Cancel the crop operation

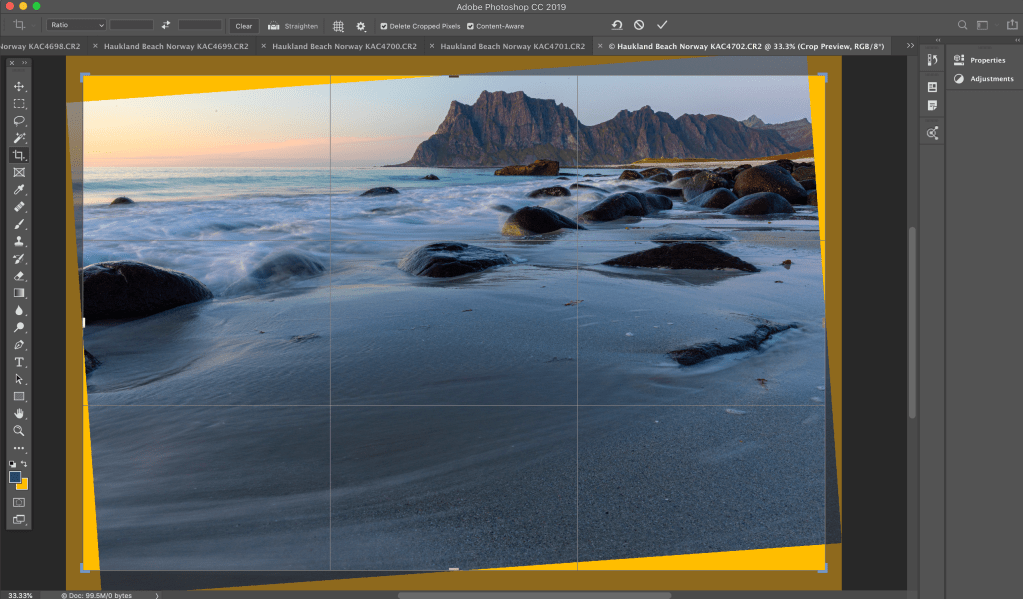[x=639, y=24]
